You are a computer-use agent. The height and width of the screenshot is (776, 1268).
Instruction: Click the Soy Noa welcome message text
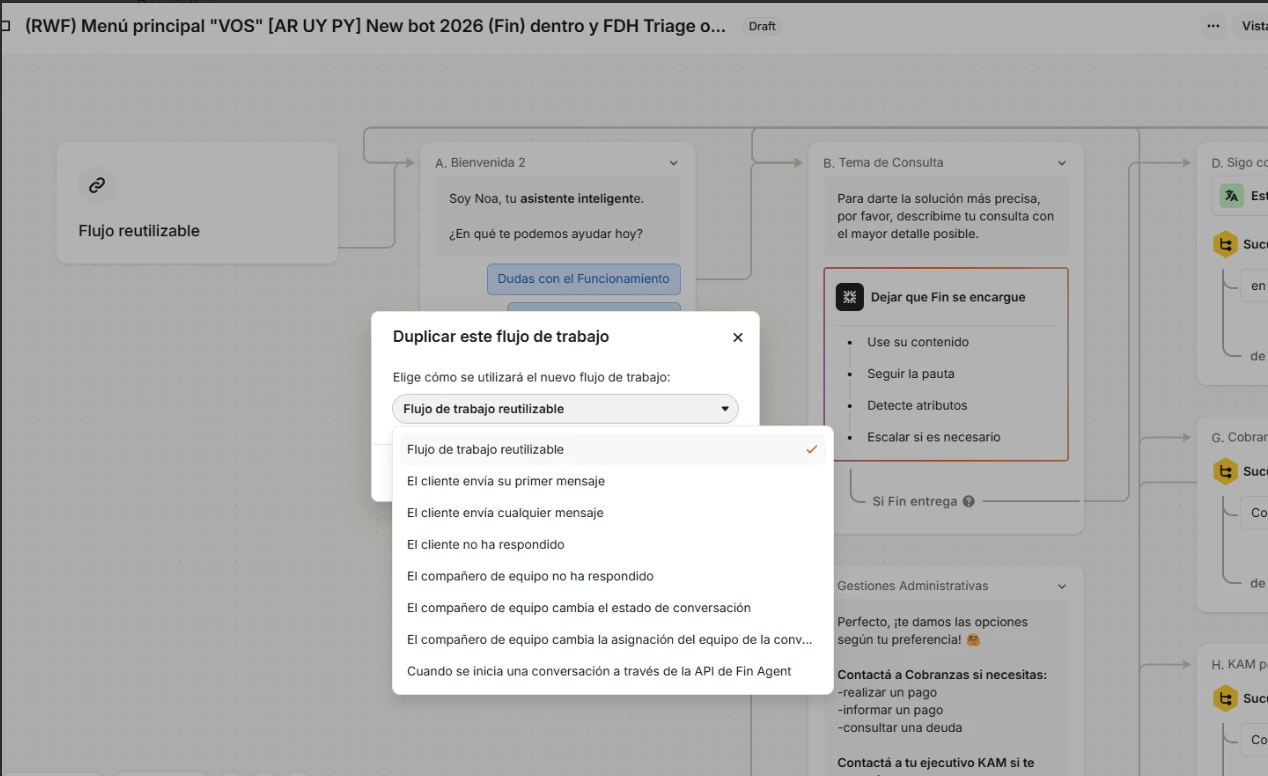click(546, 199)
